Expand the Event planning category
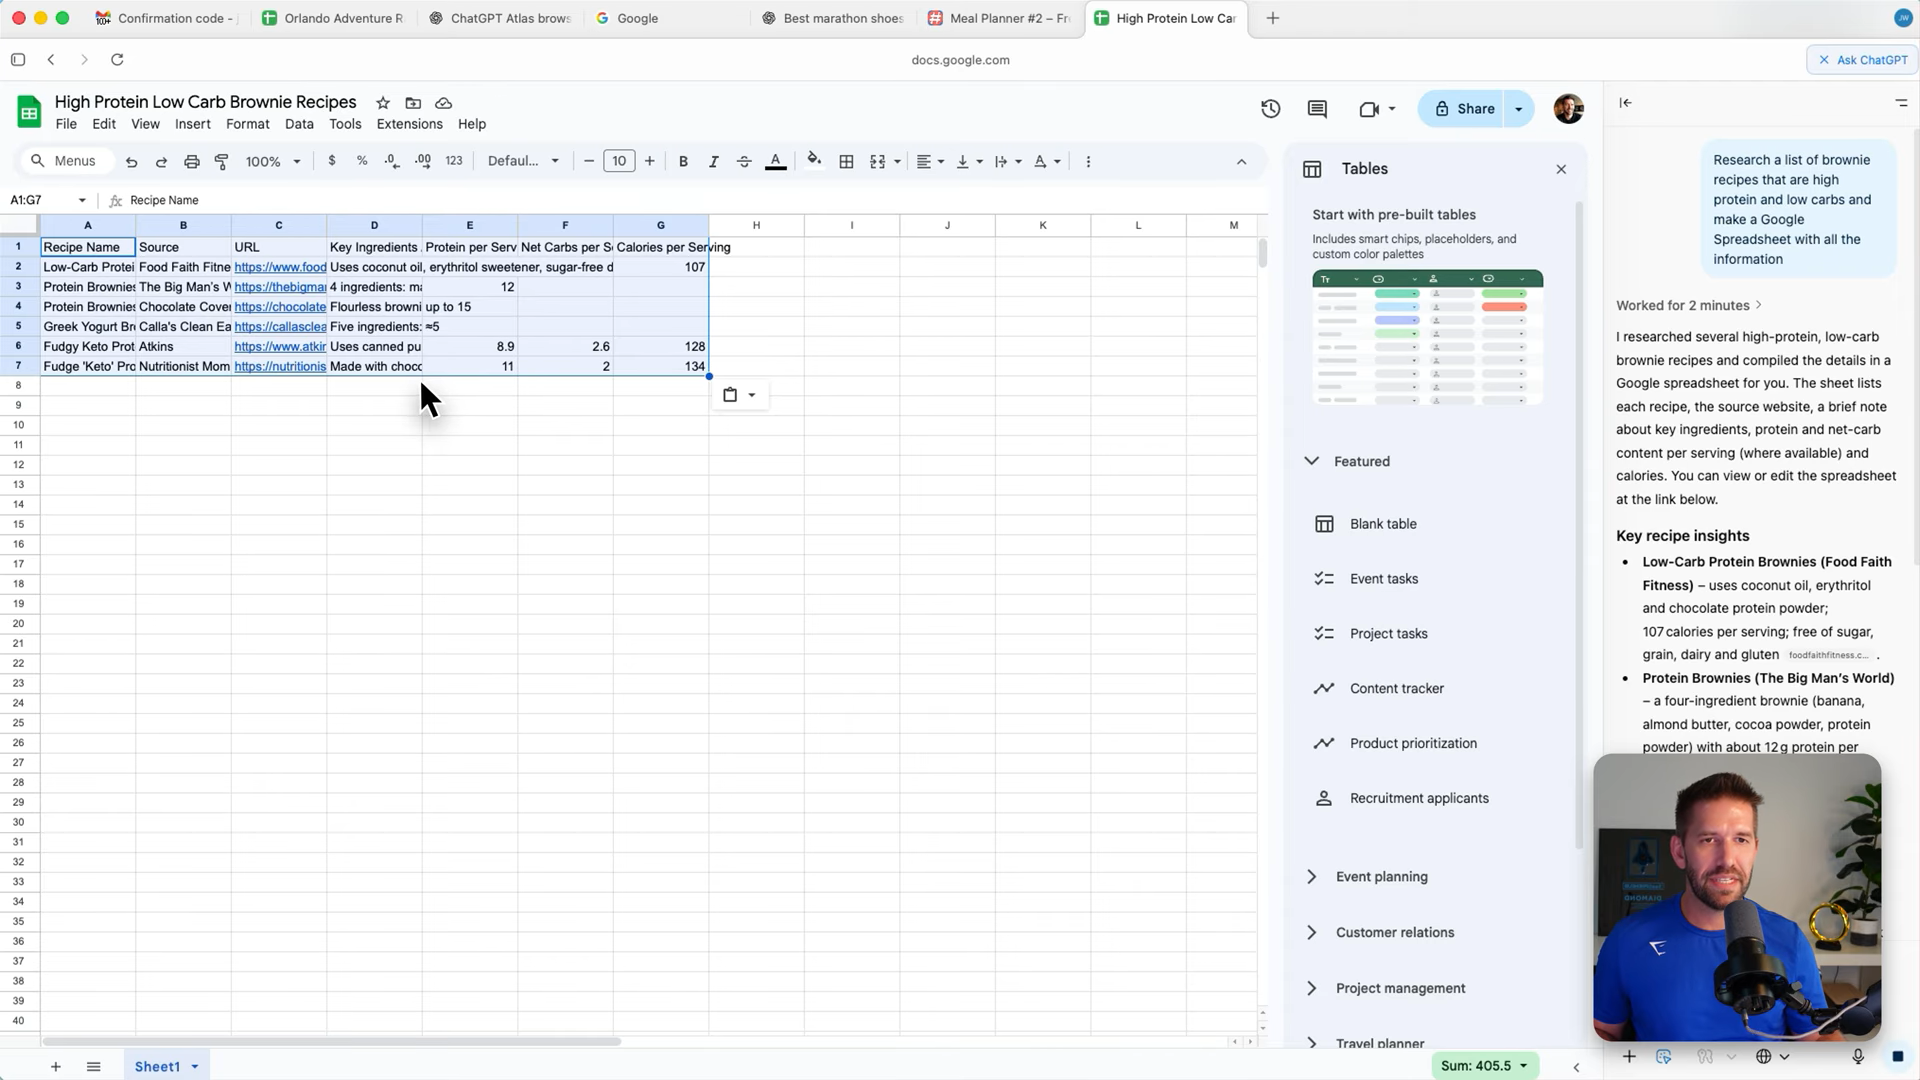Screen dimensions: 1920x1080 [1312, 877]
